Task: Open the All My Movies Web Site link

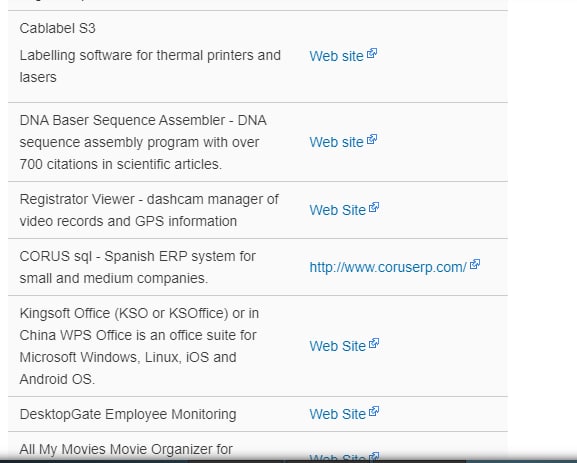Action: [337, 458]
